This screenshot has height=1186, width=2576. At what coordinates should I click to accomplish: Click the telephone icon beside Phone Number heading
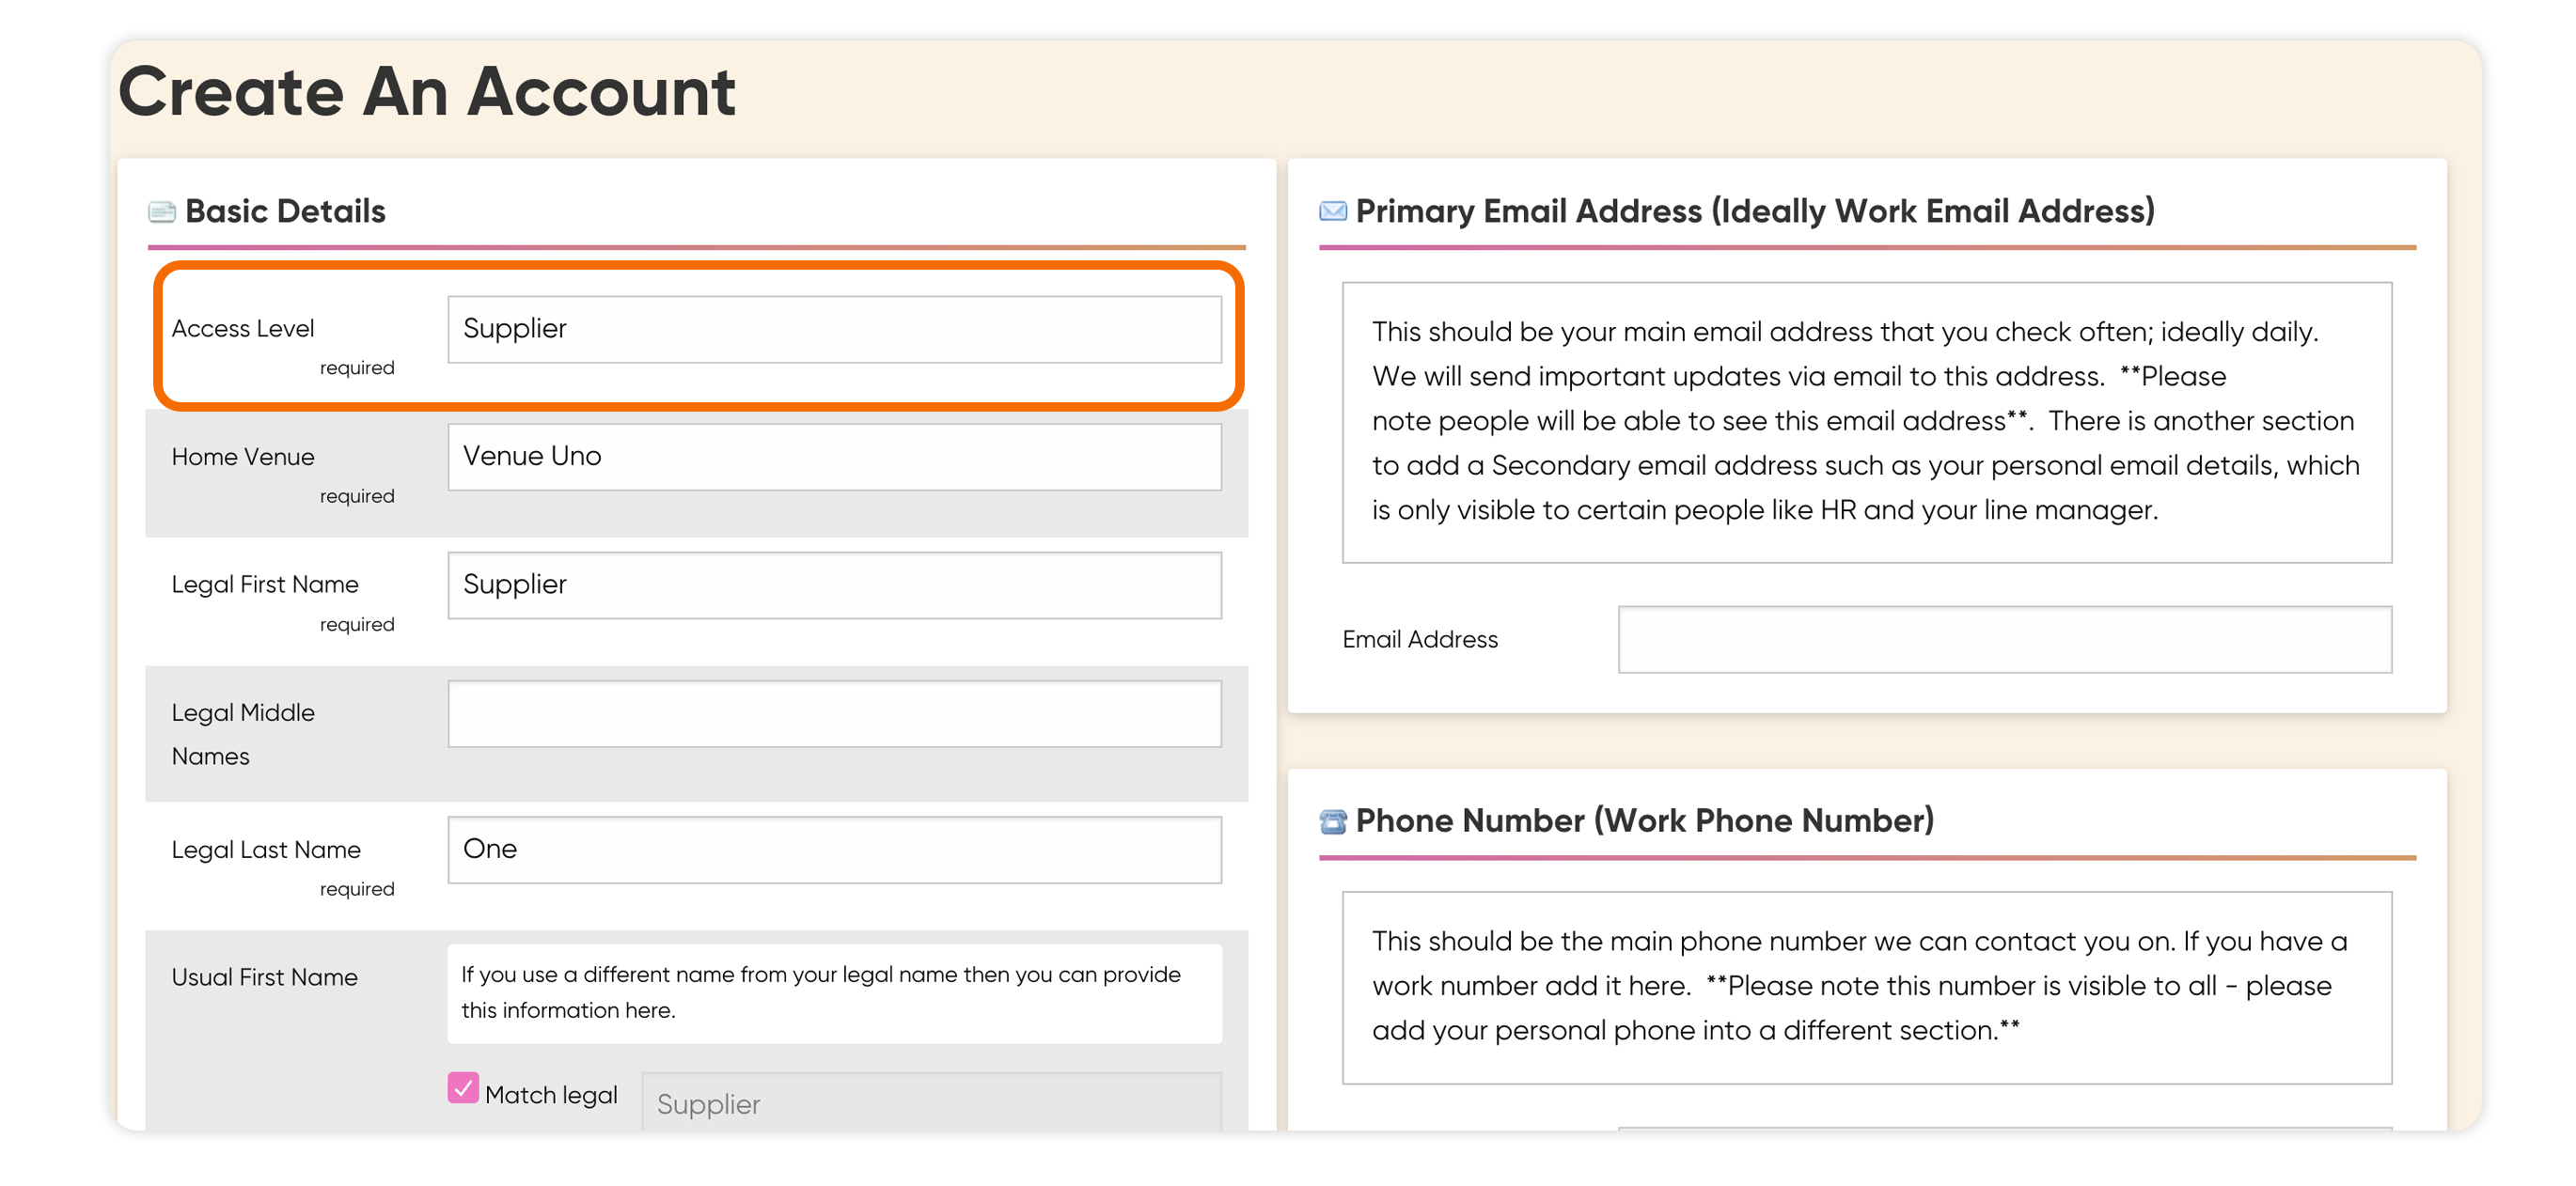pos(1332,821)
